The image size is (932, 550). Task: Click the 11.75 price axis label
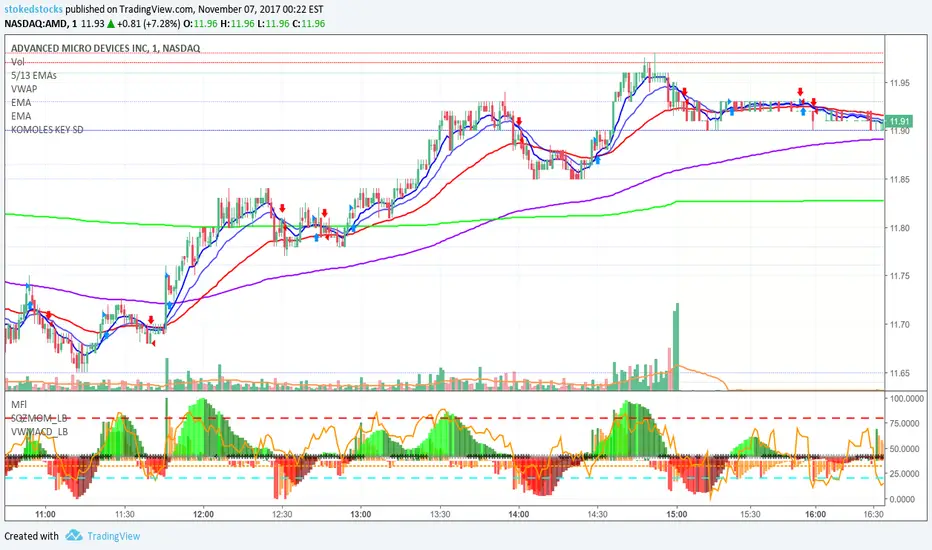(x=899, y=276)
